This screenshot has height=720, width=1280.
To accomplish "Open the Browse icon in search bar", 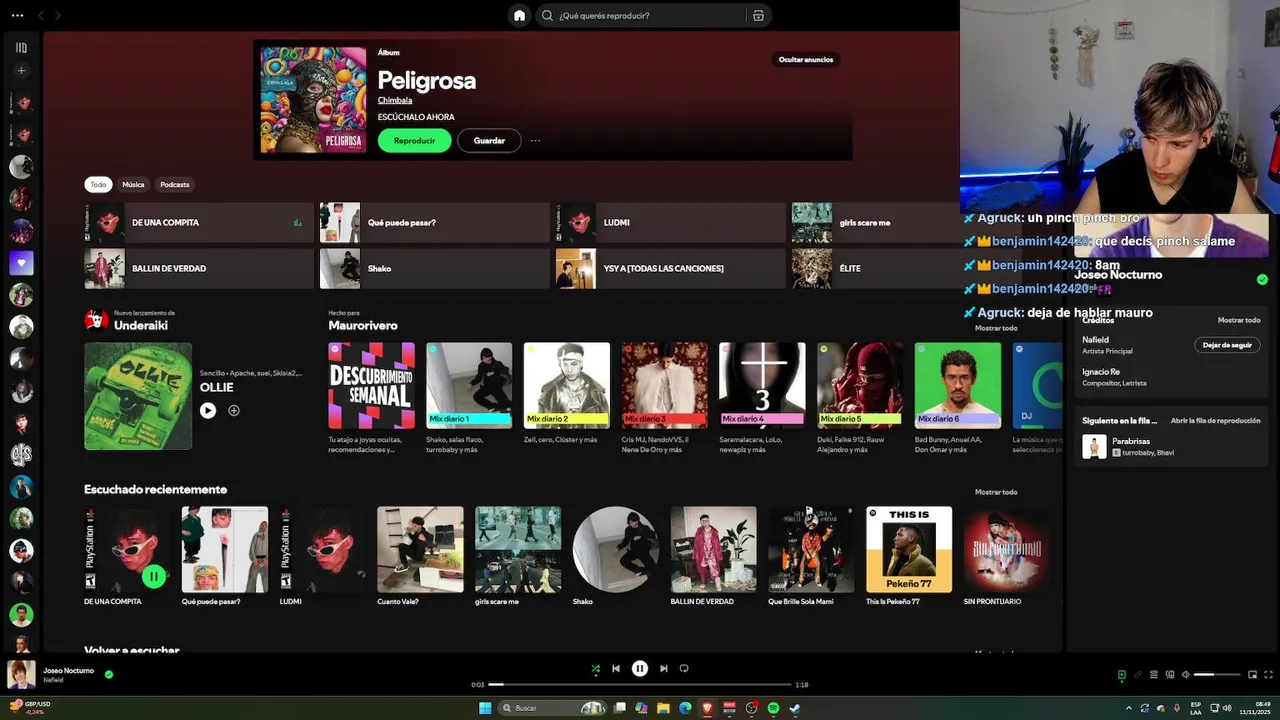I will (758, 15).
